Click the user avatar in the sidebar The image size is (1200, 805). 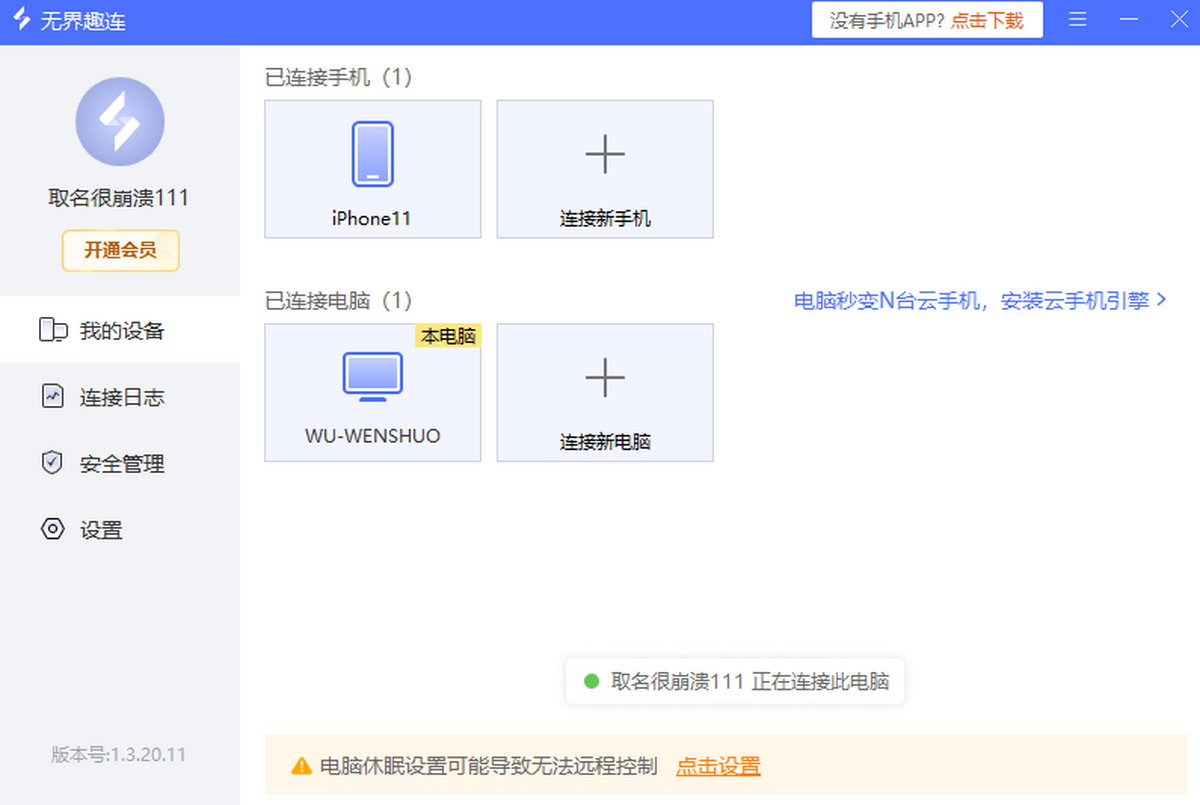(120, 122)
